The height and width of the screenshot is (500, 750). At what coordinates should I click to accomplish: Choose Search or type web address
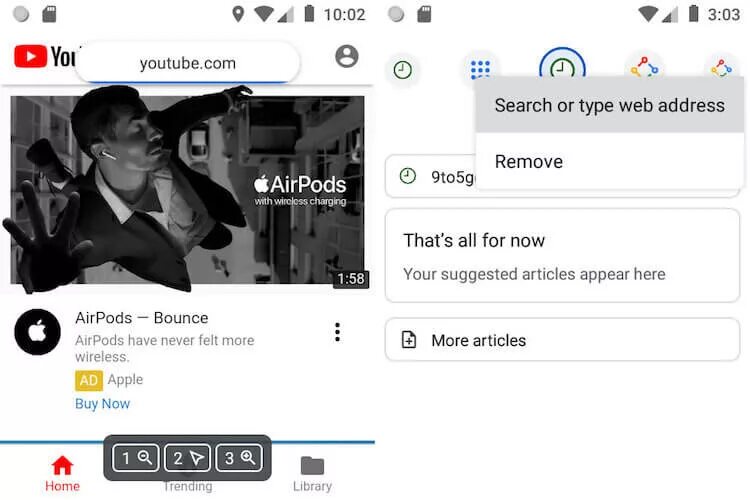point(610,105)
